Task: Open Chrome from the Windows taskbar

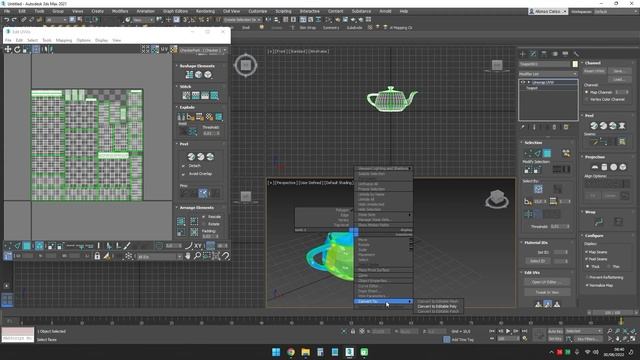Action: pos(291,352)
